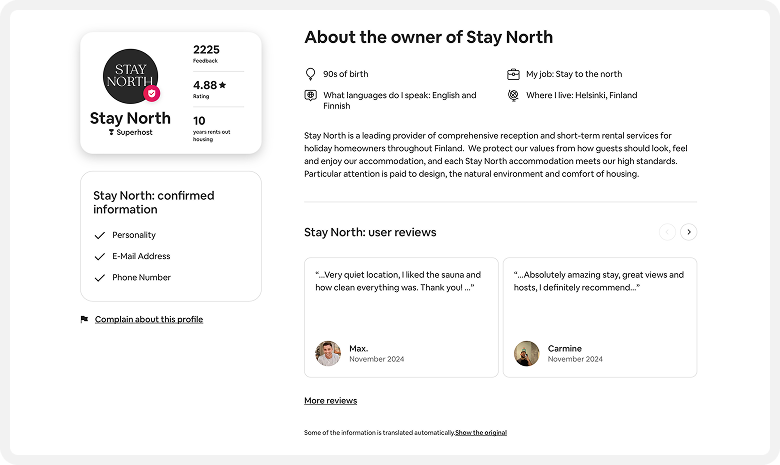
Task: Click the Helsinki location globe icon
Action: tap(513, 96)
